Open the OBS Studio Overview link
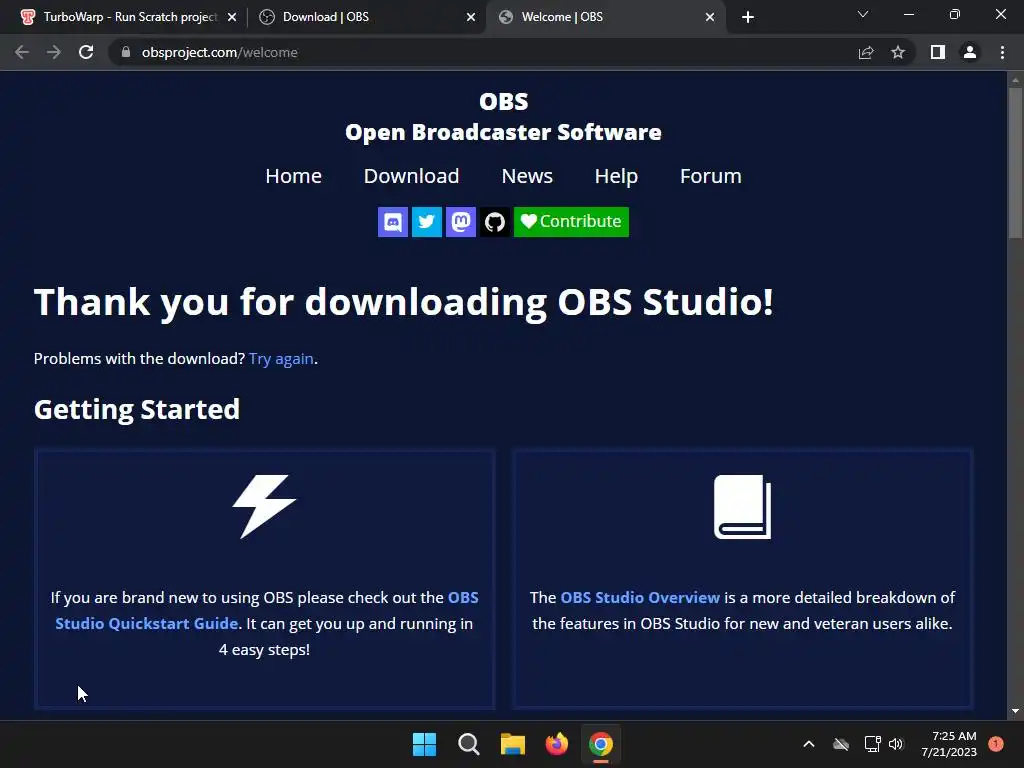This screenshot has width=1024, height=768. click(640, 598)
